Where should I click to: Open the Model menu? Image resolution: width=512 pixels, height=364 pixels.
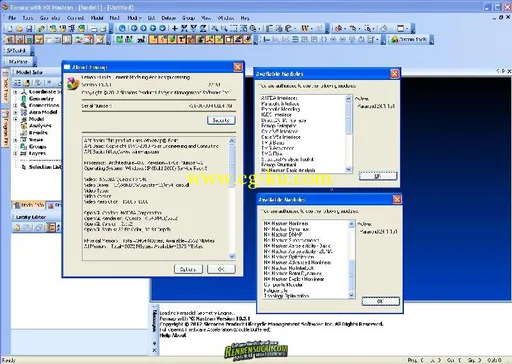pos(97,18)
